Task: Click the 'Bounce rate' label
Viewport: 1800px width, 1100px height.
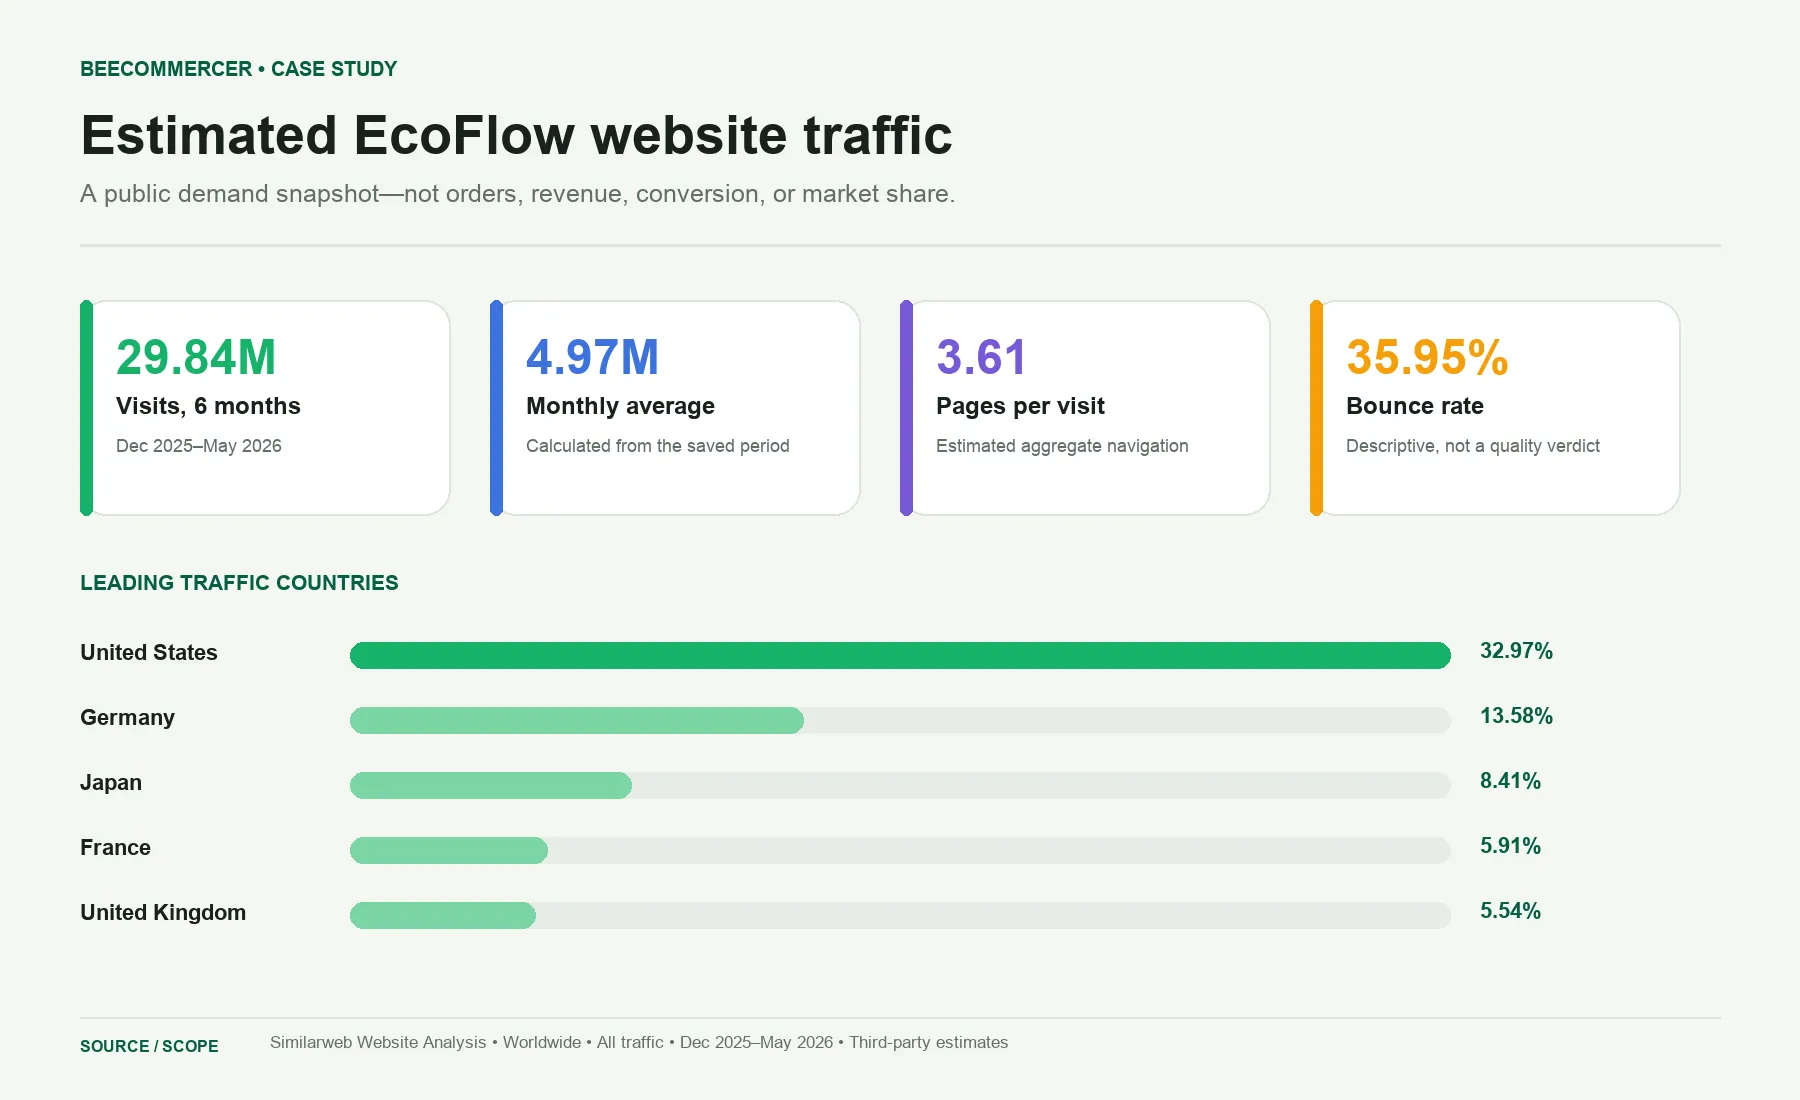Action: 1414,406
